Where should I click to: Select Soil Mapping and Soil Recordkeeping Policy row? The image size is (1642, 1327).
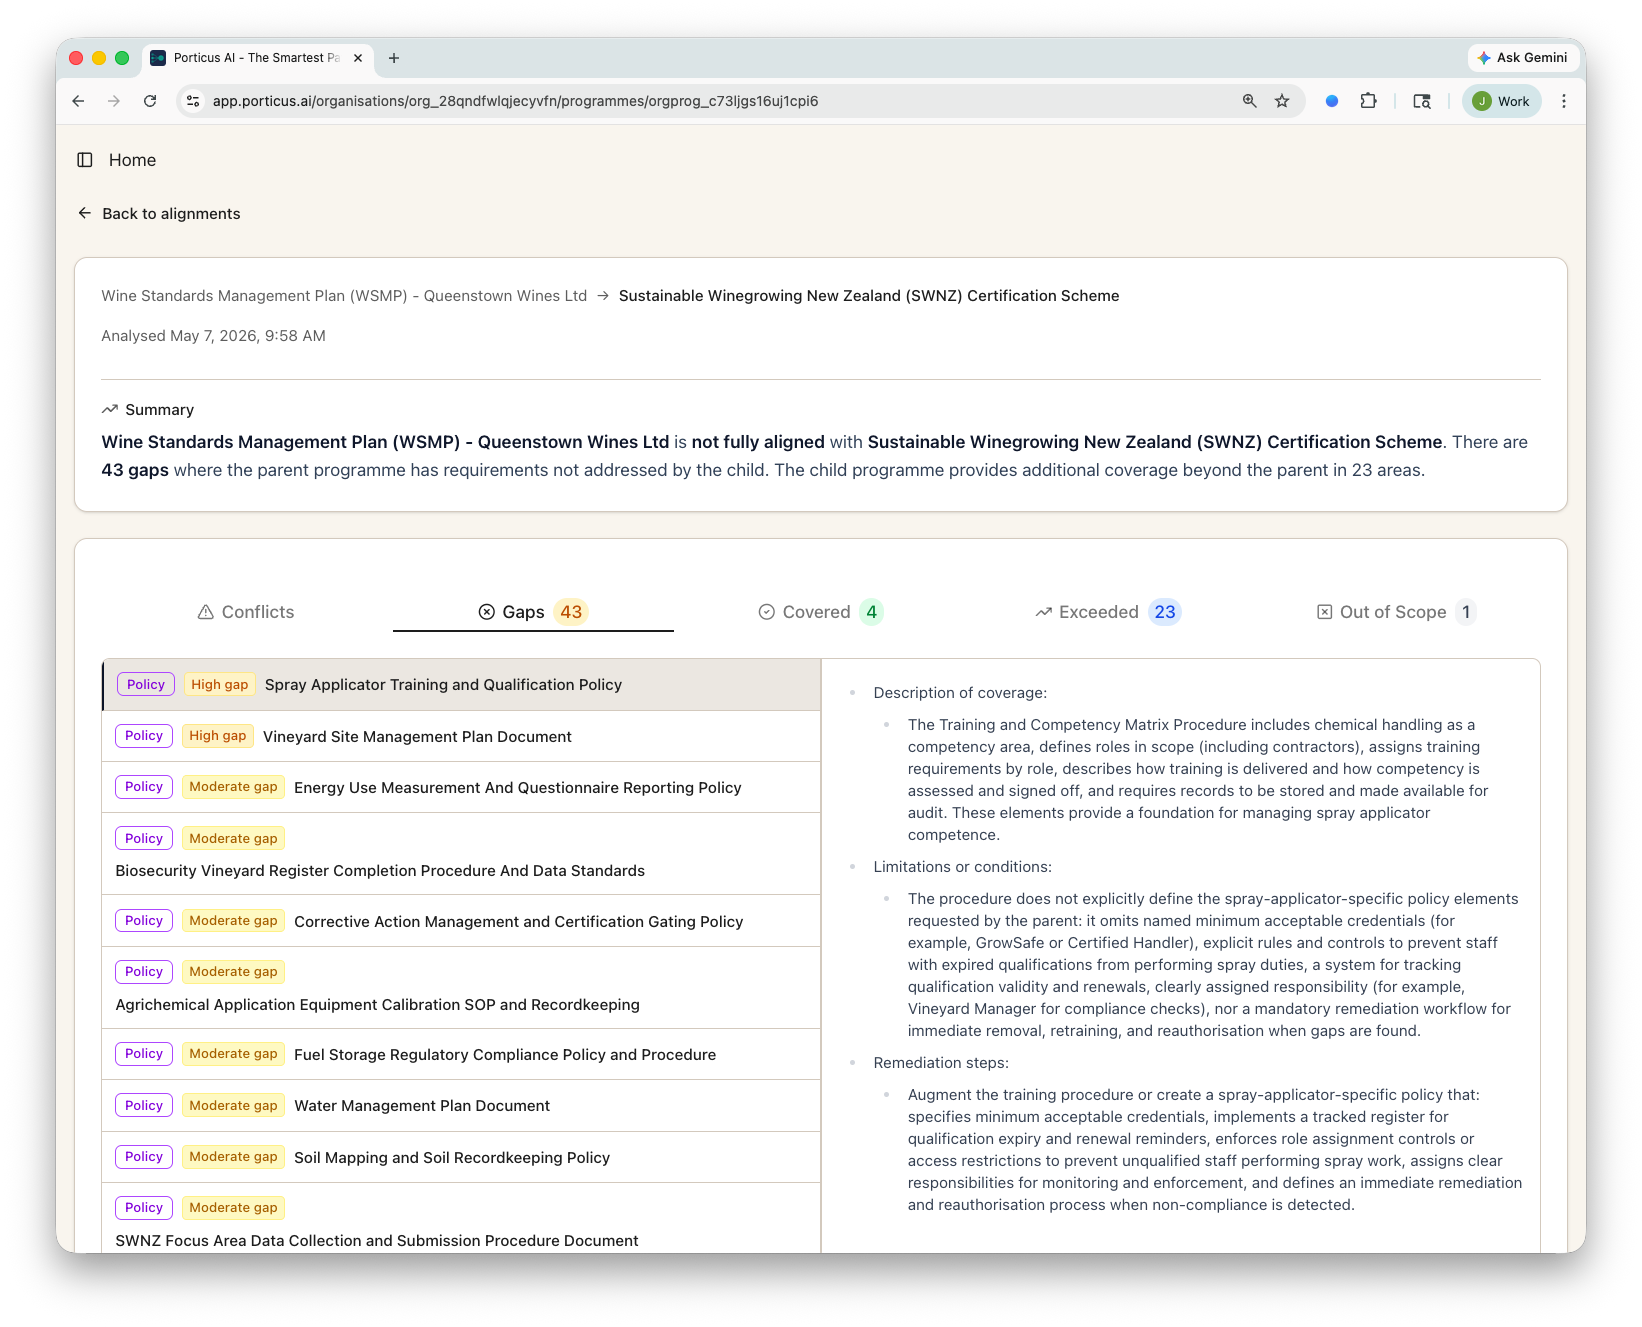[461, 1157]
